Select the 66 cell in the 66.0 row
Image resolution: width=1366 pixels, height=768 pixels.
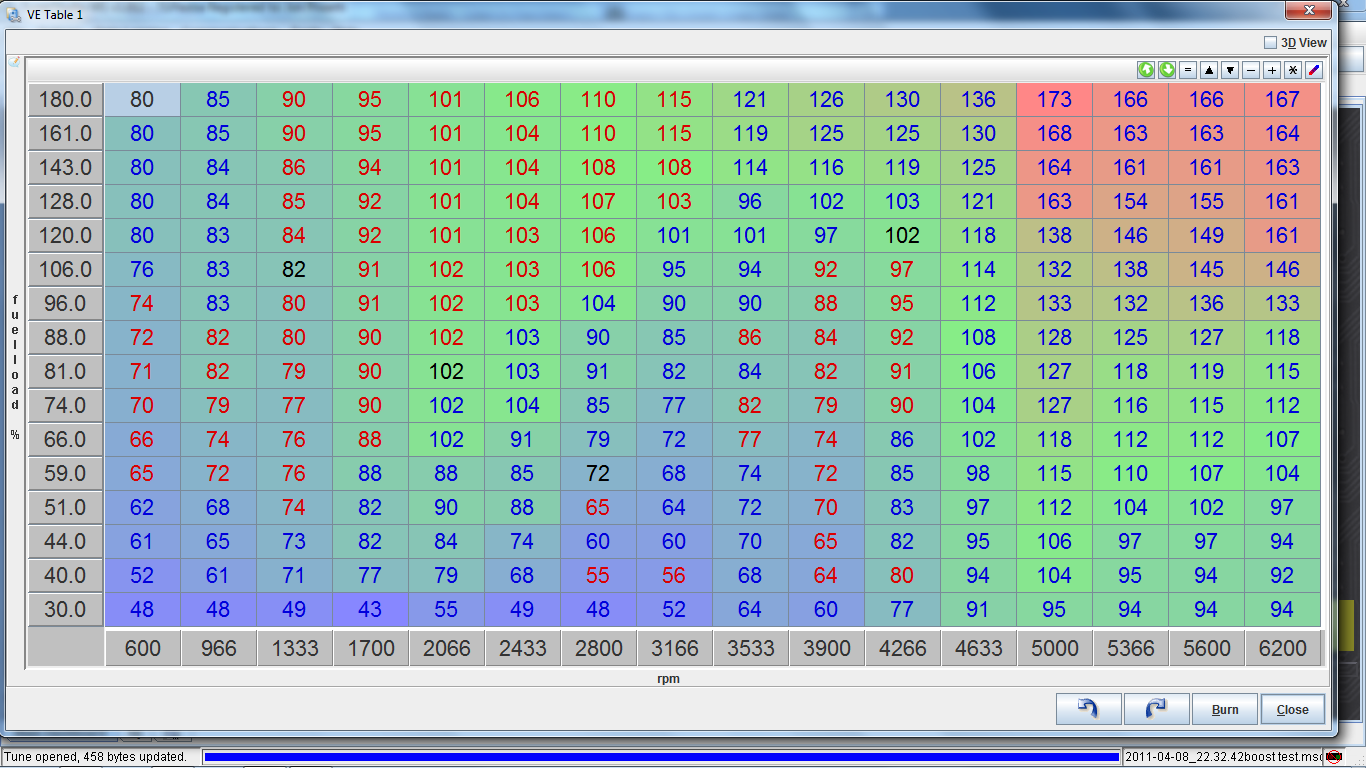[x=143, y=439]
